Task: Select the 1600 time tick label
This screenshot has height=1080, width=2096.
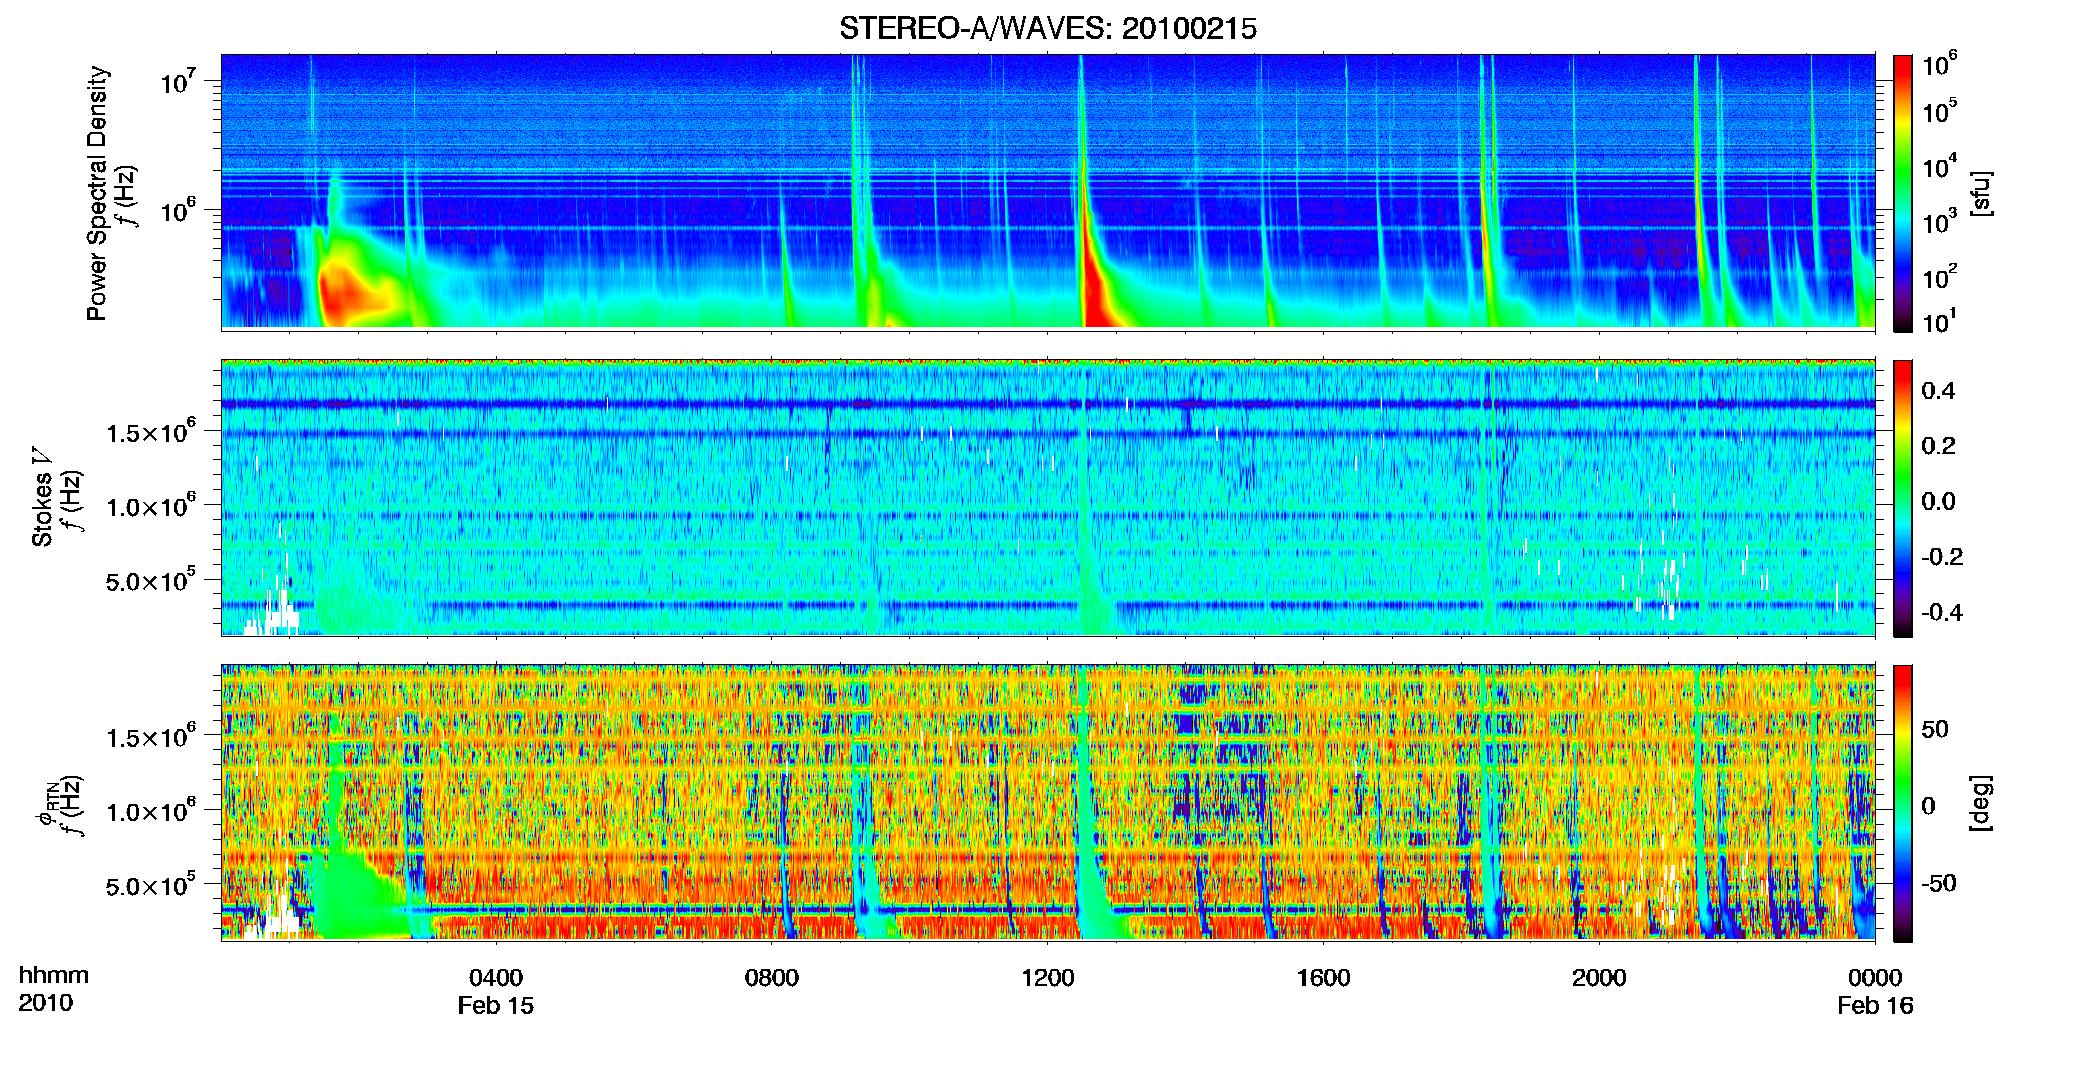Action: click(1323, 978)
